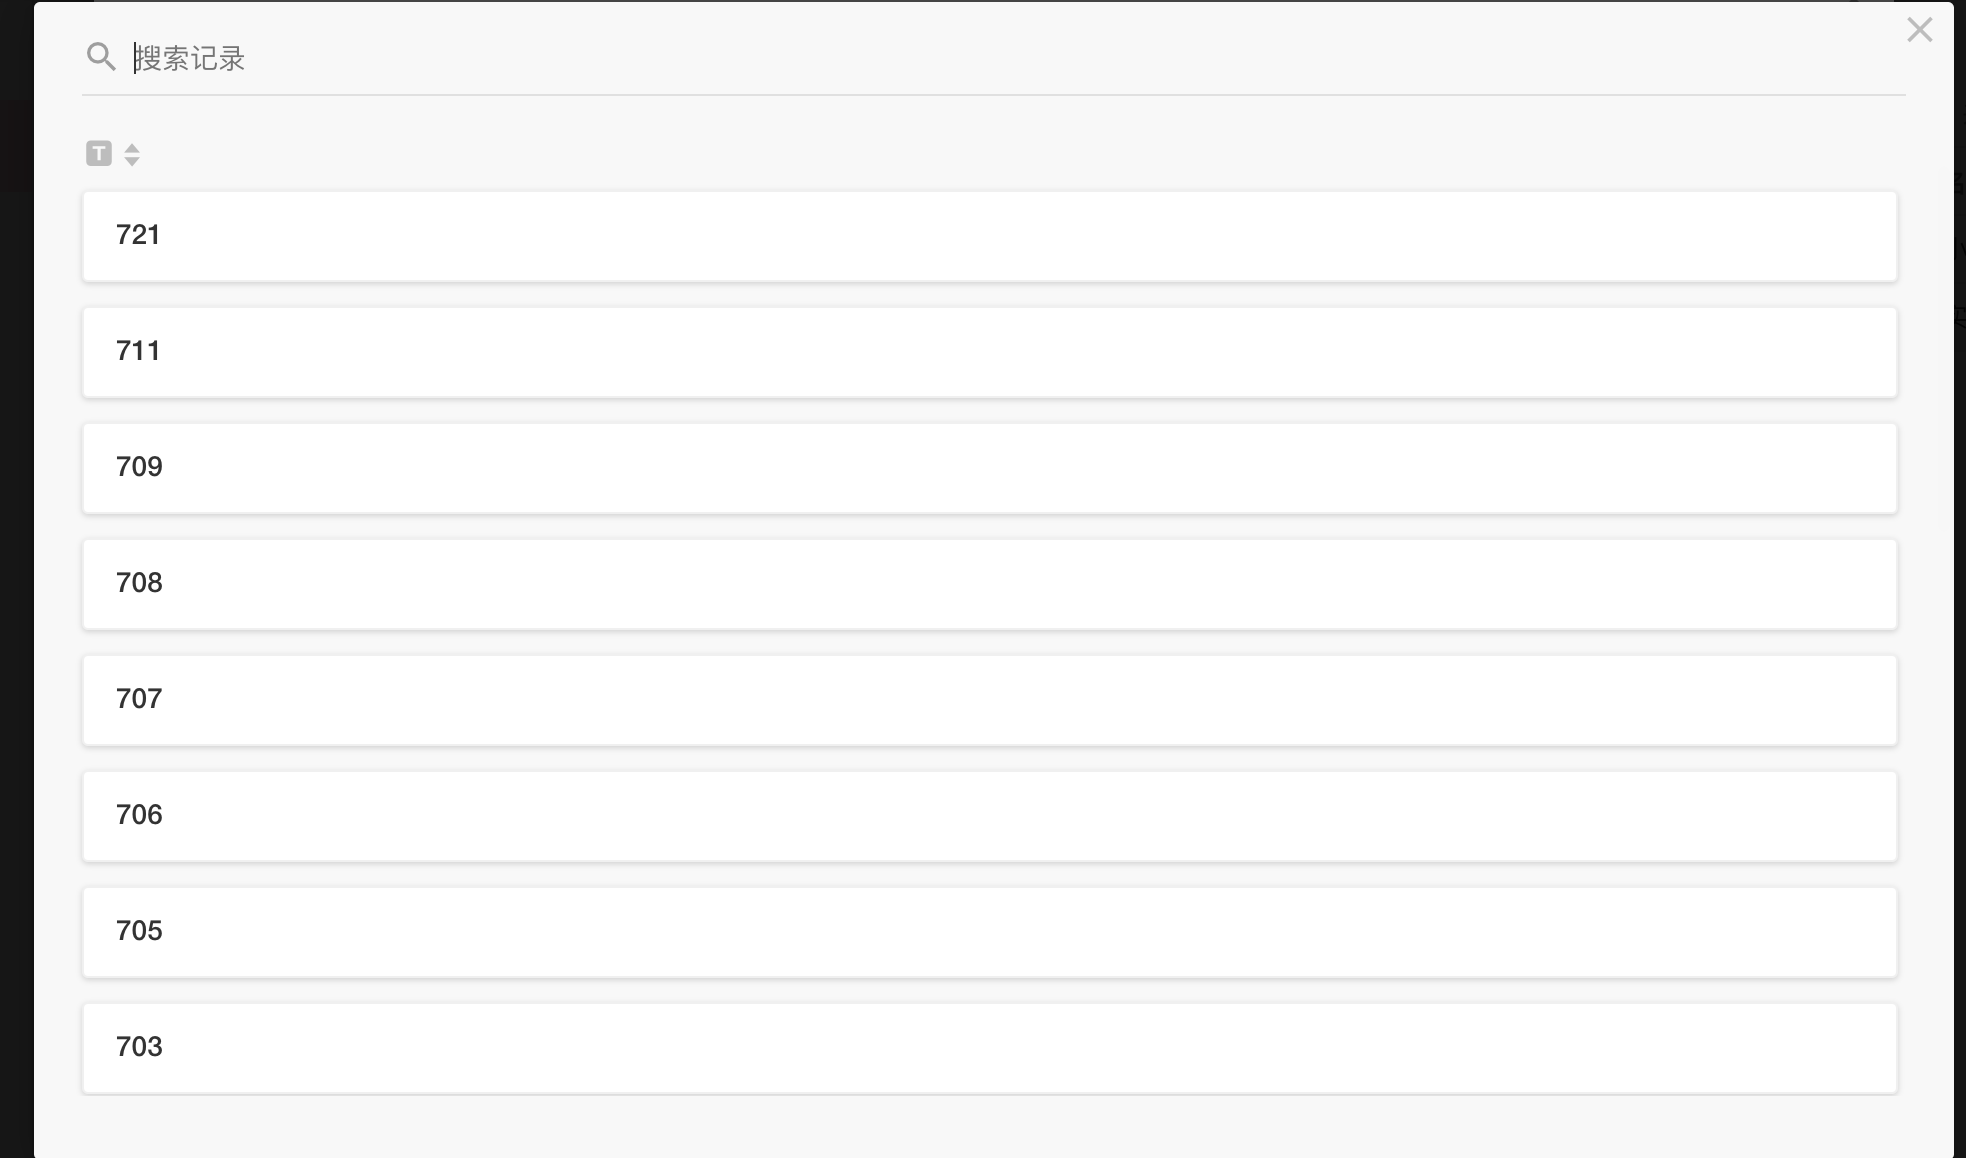
Task: Select the record labeled 707
Action: 989,700
